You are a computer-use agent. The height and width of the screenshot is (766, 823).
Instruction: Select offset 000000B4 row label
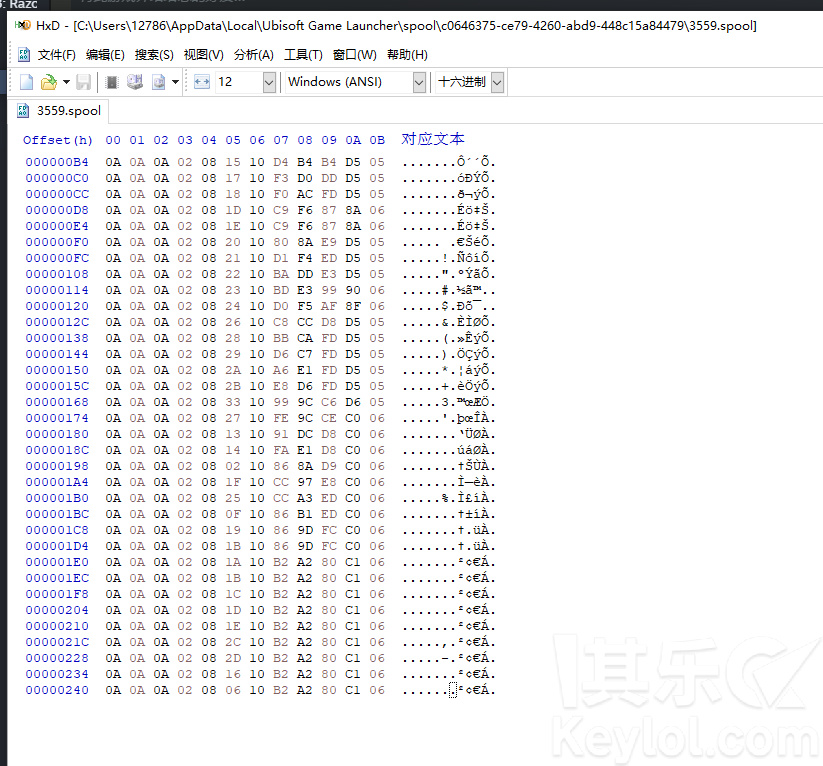[x=57, y=162]
